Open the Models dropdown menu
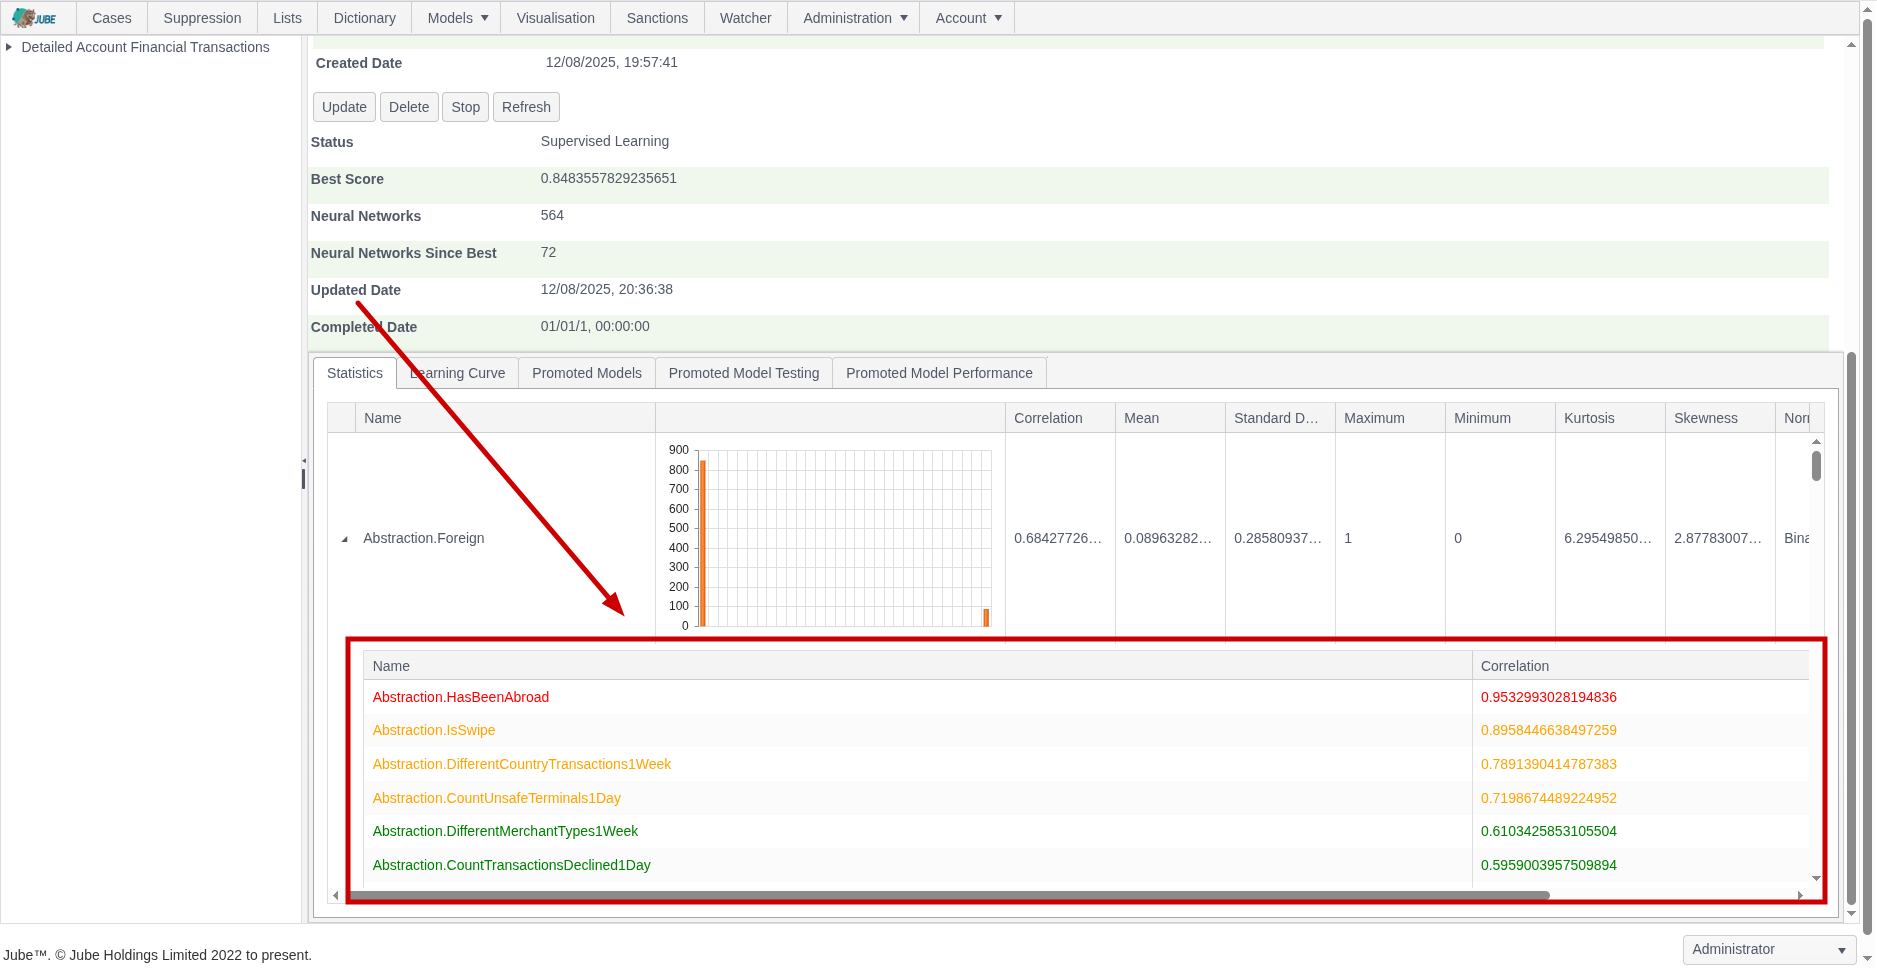 tap(457, 18)
